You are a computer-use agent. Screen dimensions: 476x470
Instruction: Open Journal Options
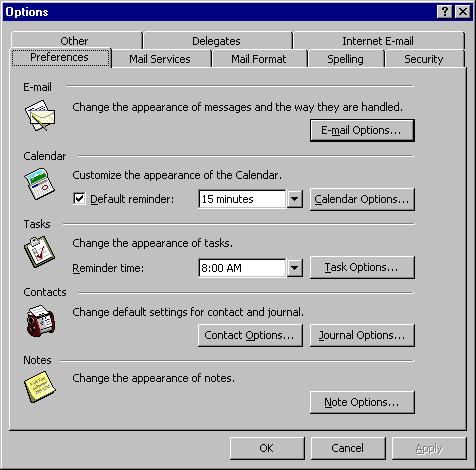[362, 335]
